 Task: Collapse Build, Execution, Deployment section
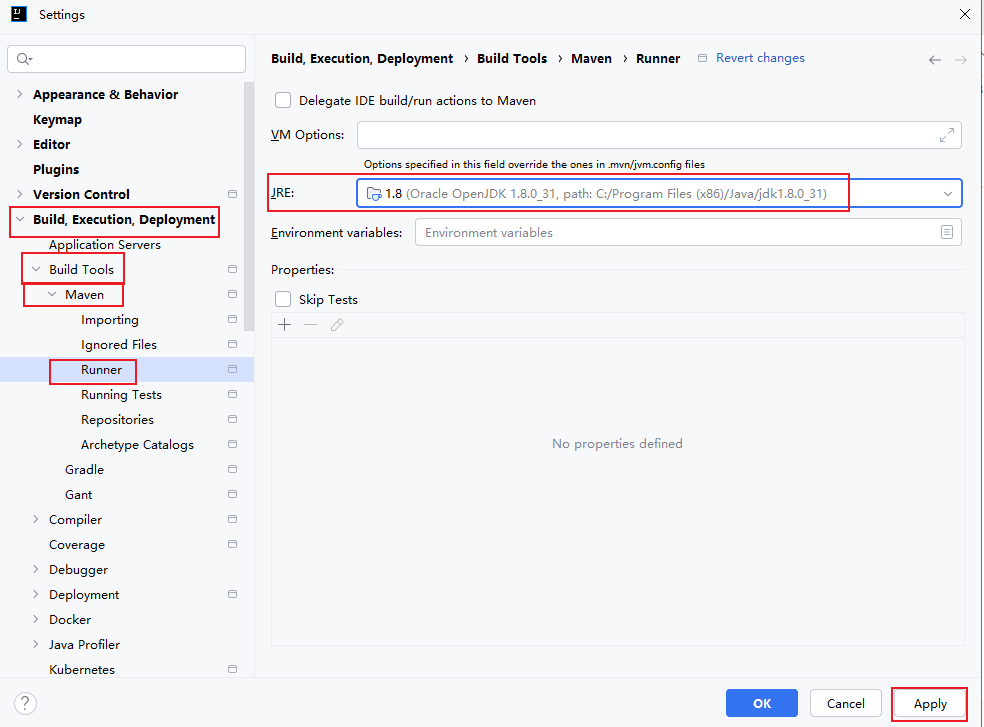click(19, 219)
